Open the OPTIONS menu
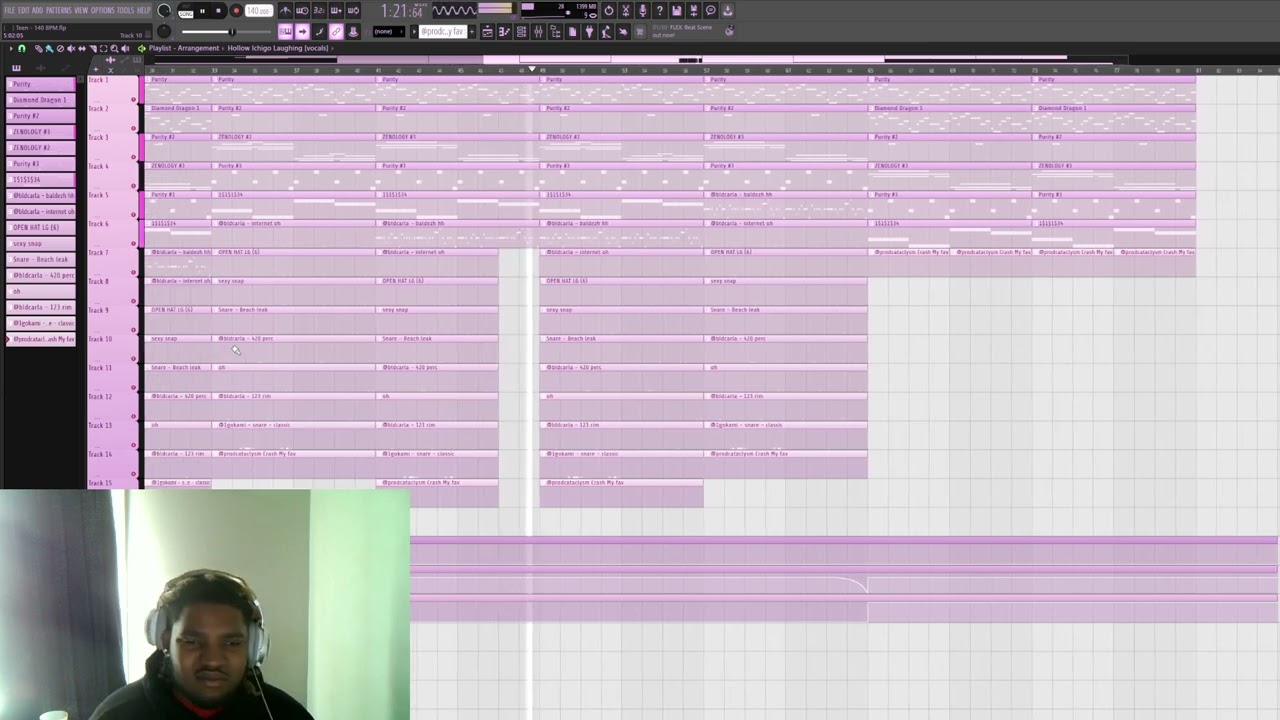The height and width of the screenshot is (720, 1280). [103, 10]
